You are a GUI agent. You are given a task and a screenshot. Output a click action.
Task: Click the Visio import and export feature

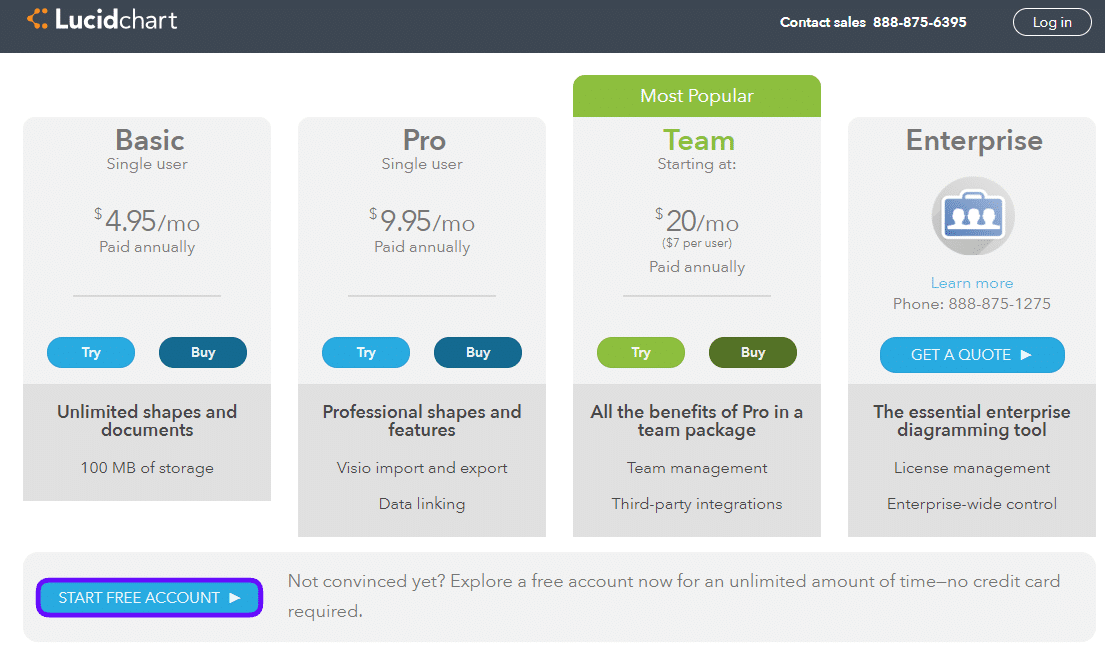[422, 468]
